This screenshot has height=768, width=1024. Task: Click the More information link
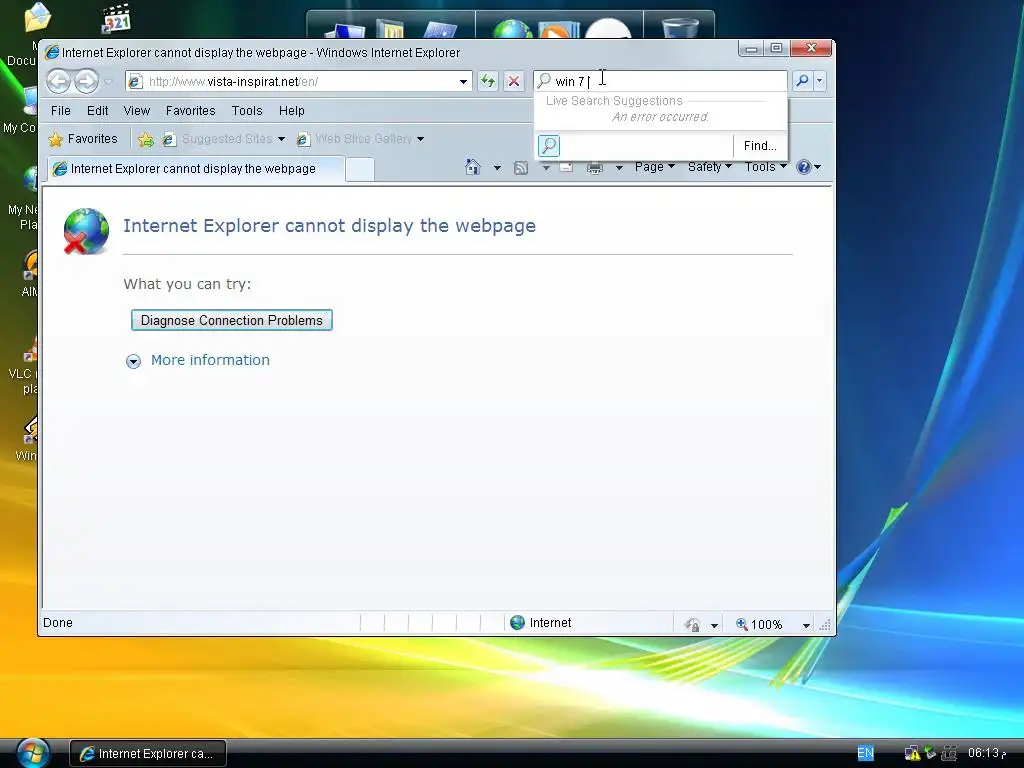[x=210, y=360]
